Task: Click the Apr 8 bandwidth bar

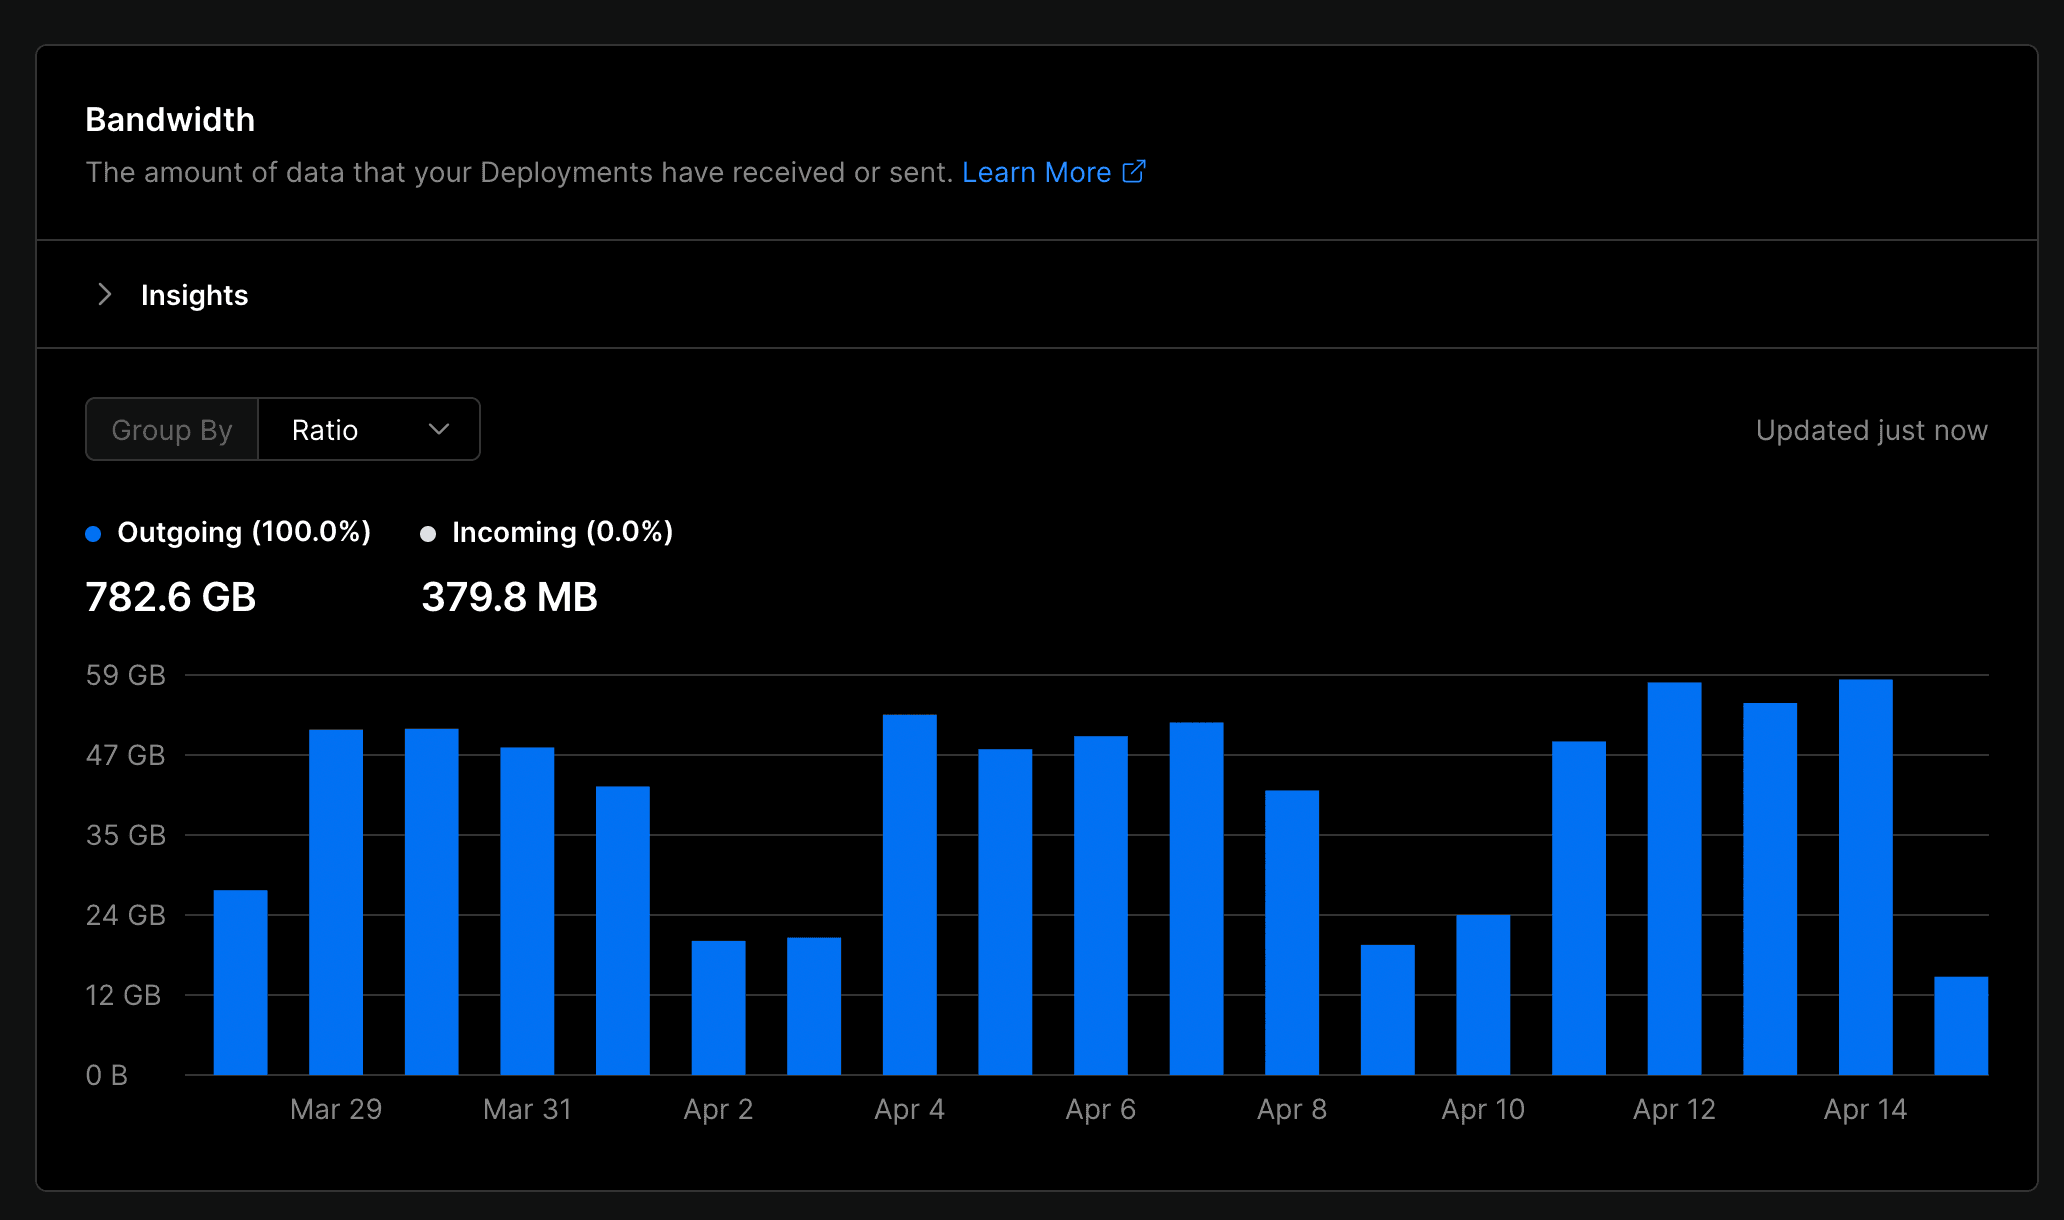Action: (1291, 932)
